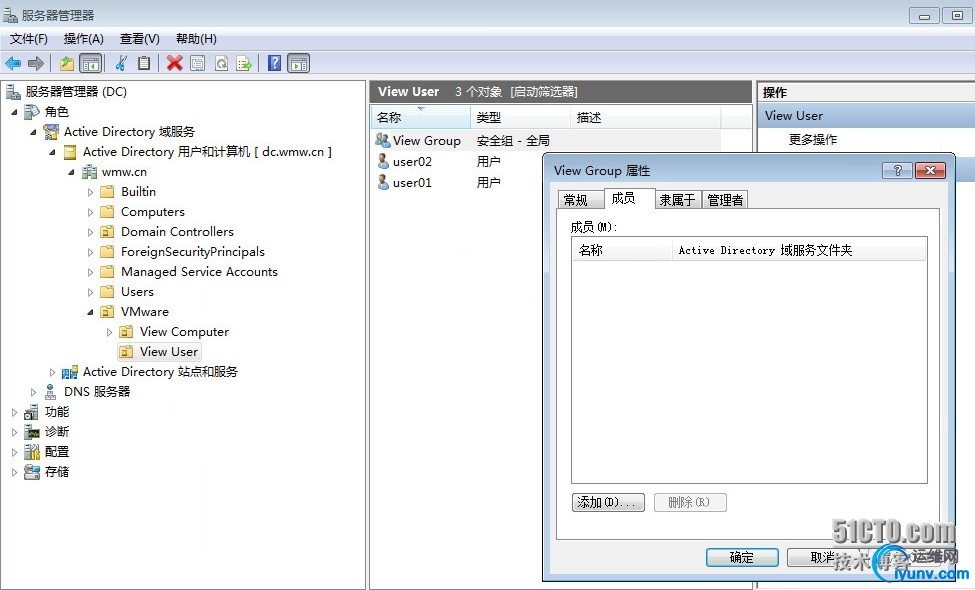Expand the Computers folder
This screenshot has height=590, width=975.
tap(90, 212)
